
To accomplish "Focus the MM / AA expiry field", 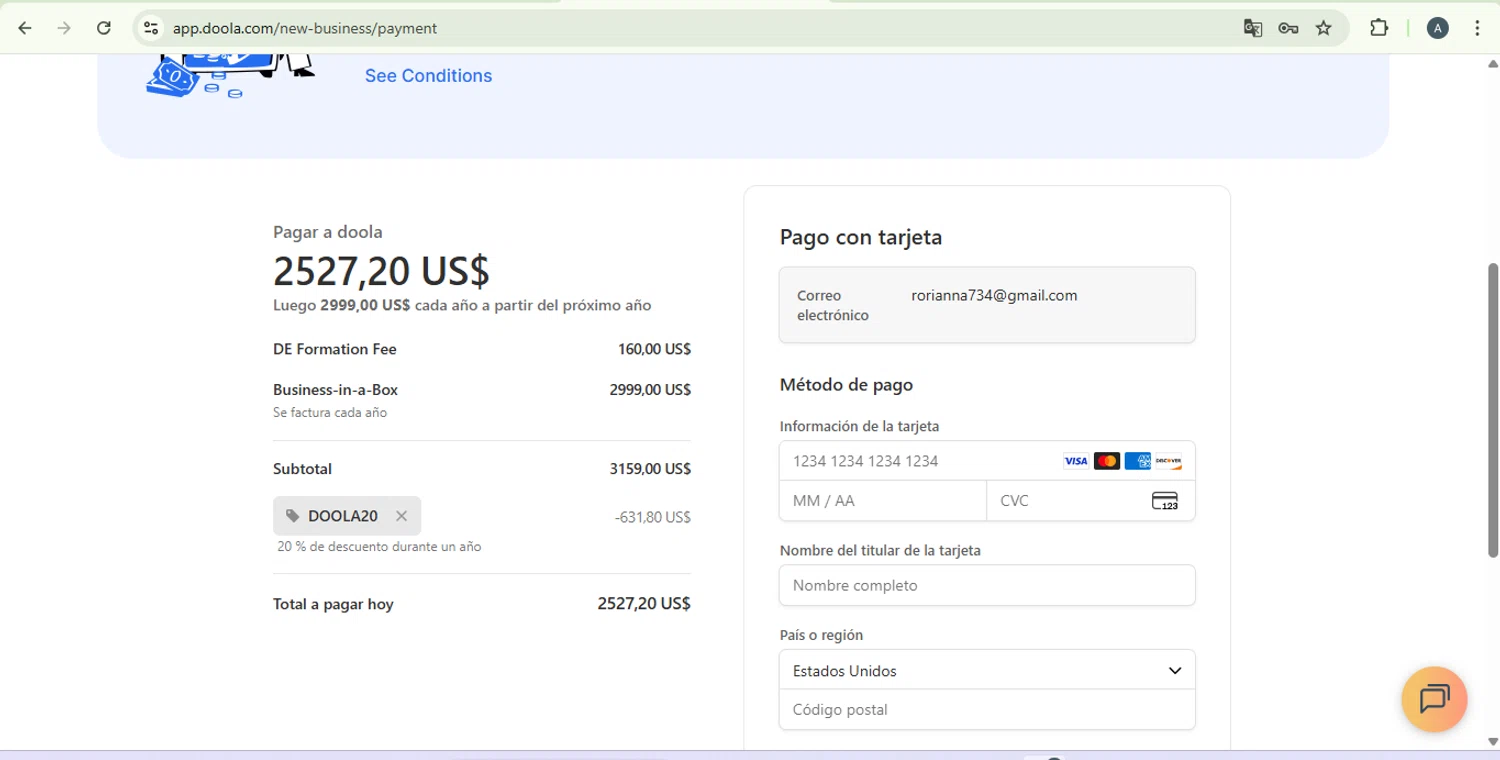I will pyautogui.click(x=883, y=501).
